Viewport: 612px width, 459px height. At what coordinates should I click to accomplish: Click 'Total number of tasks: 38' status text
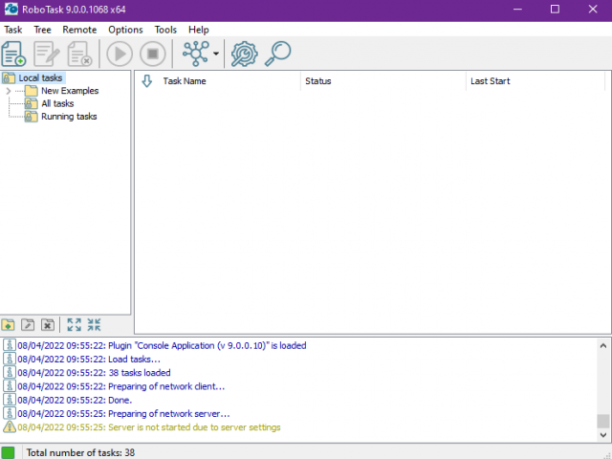pyautogui.click(x=80, y=453)
